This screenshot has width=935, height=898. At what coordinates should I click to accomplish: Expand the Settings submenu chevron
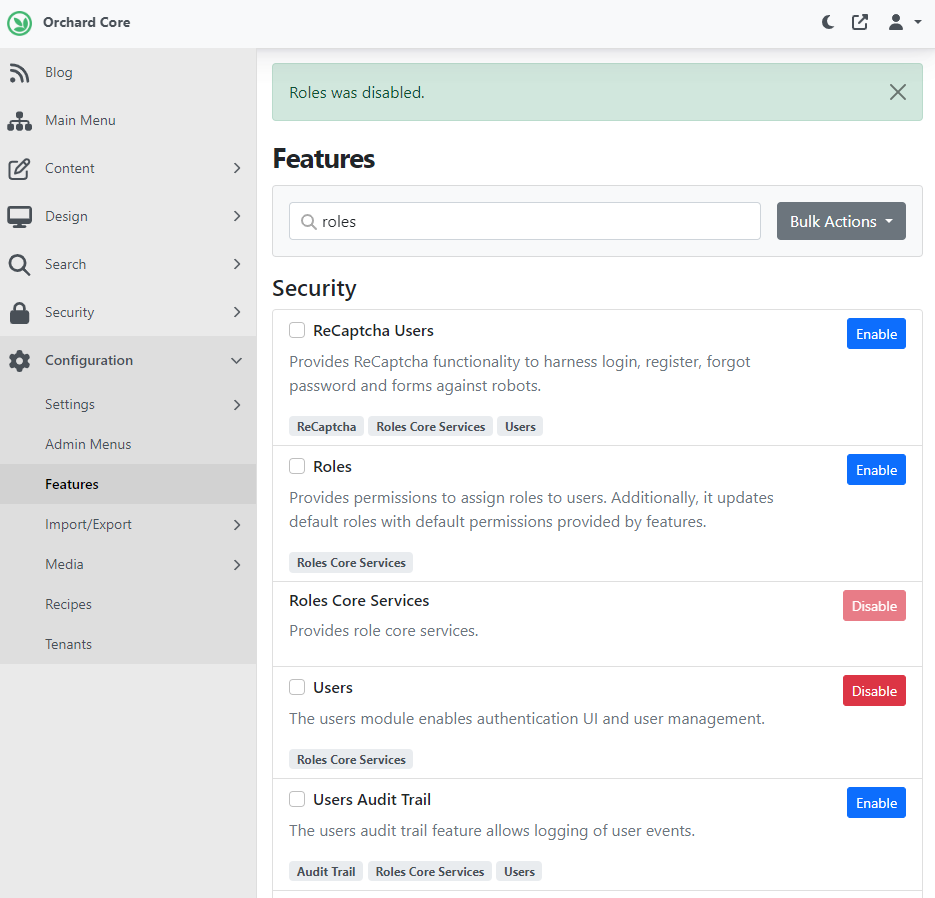(237, 405)
